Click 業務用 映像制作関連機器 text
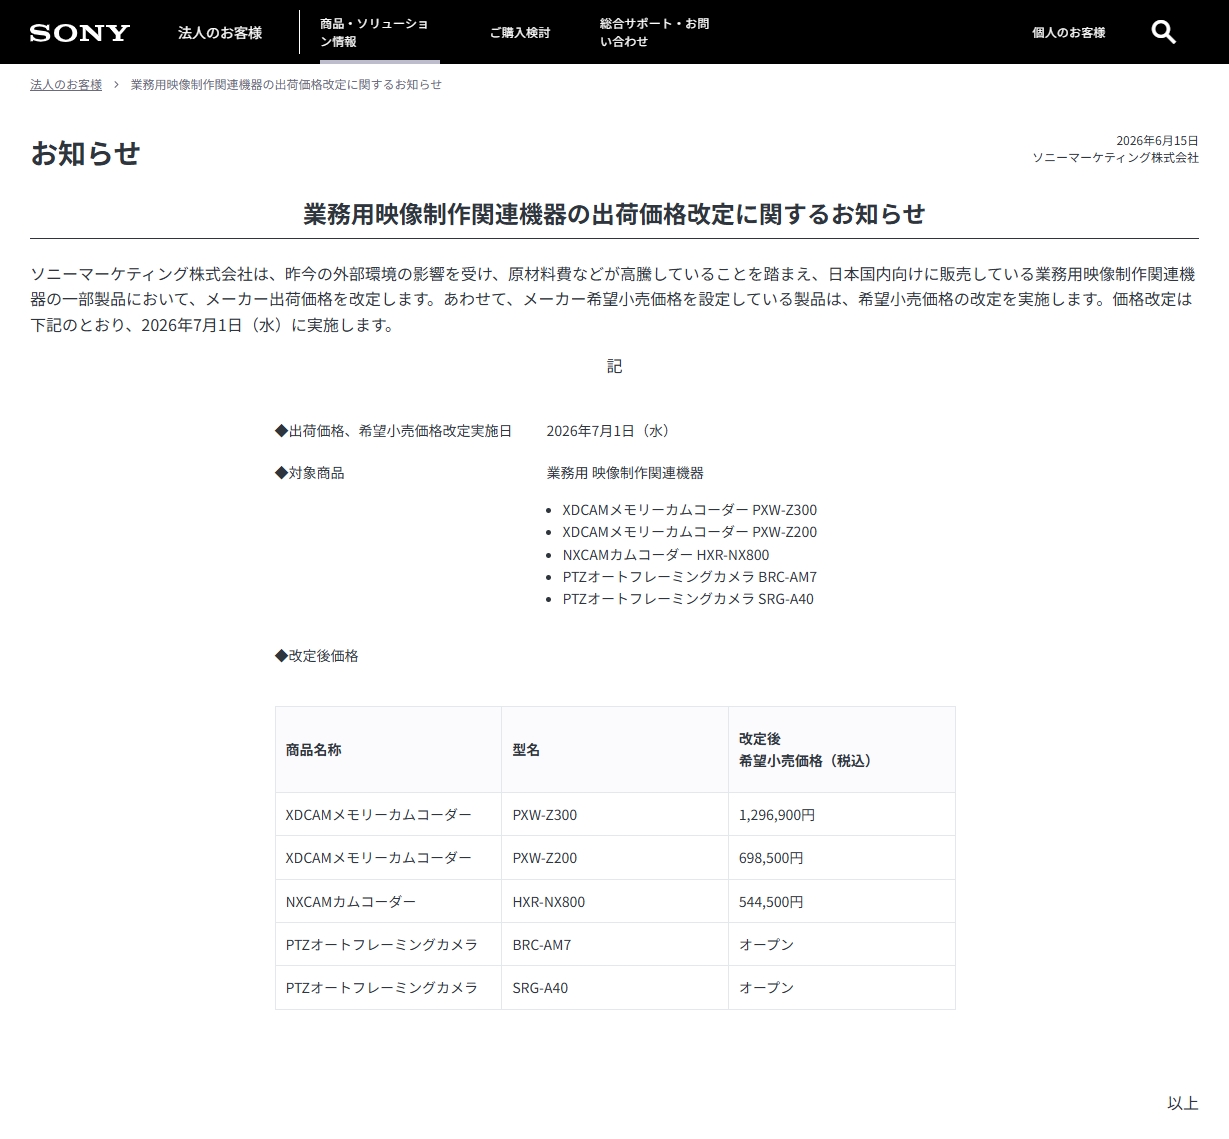The height and width of the screenshot is (1139, 1229). click(x=625, y=473)
